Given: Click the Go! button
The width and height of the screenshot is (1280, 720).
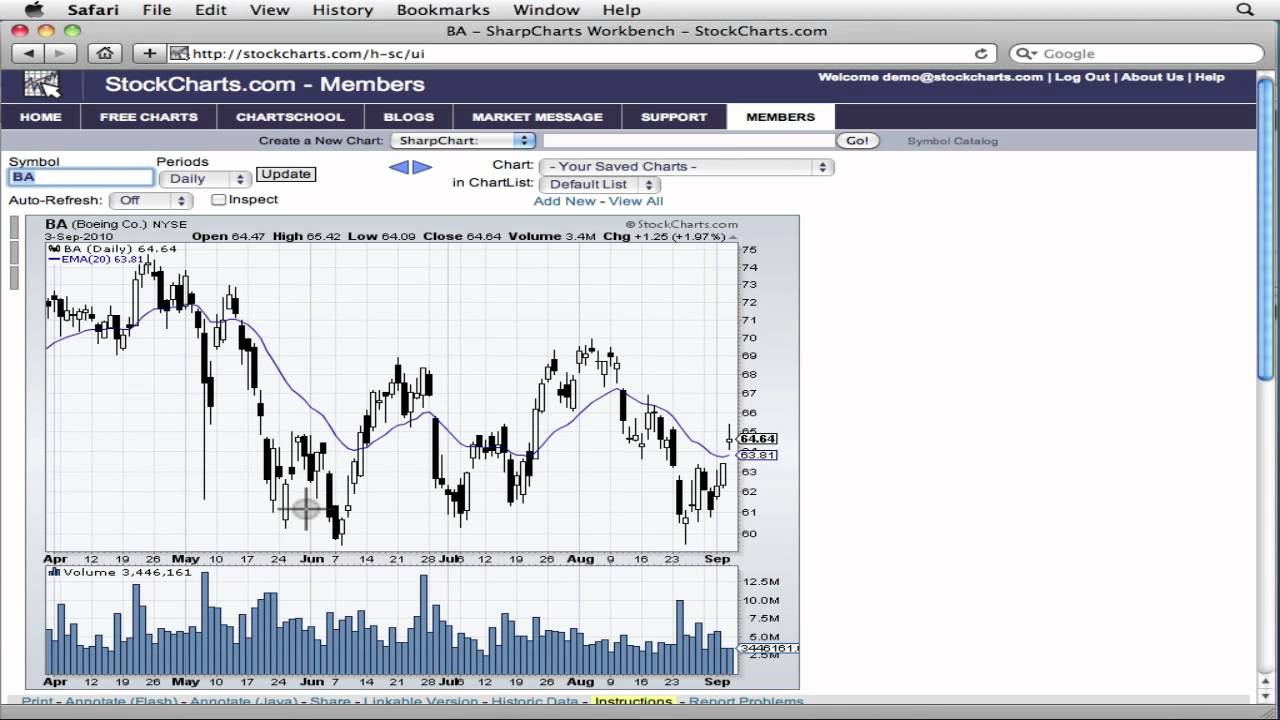Looking at the screenshot, I should [x=857, y=141].
